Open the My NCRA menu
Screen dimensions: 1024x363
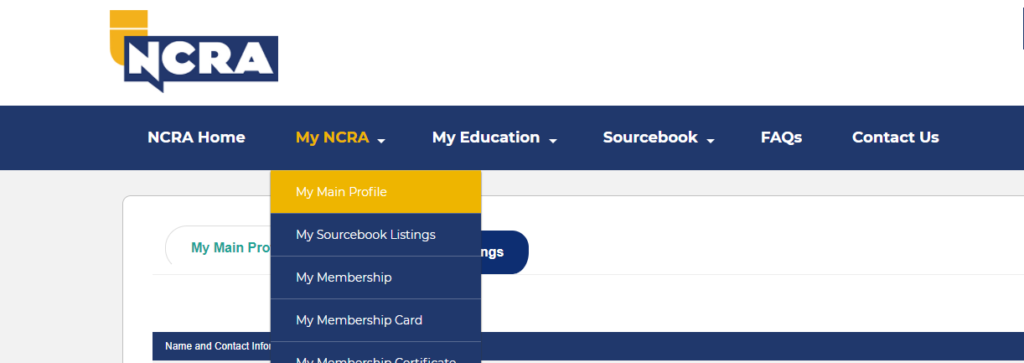click(332, 138)
